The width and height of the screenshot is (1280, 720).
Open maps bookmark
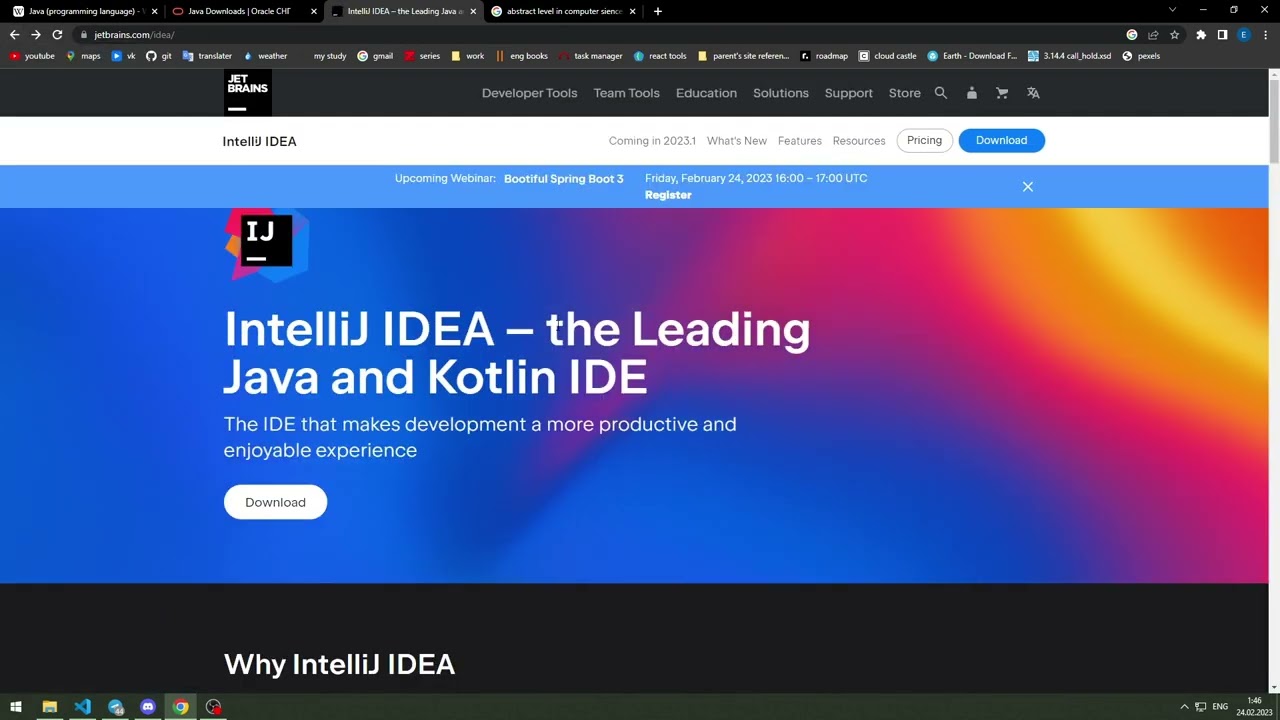(83, 56)
